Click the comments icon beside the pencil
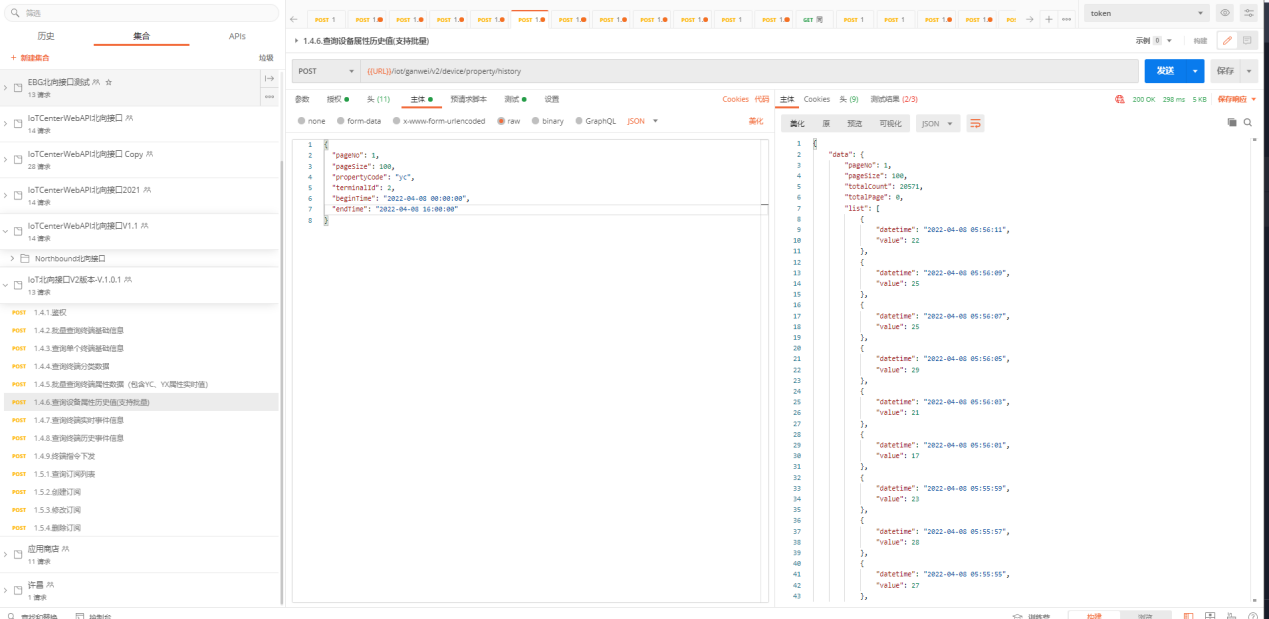This screenshot has width=1269, height=619. coord(1247,40)
